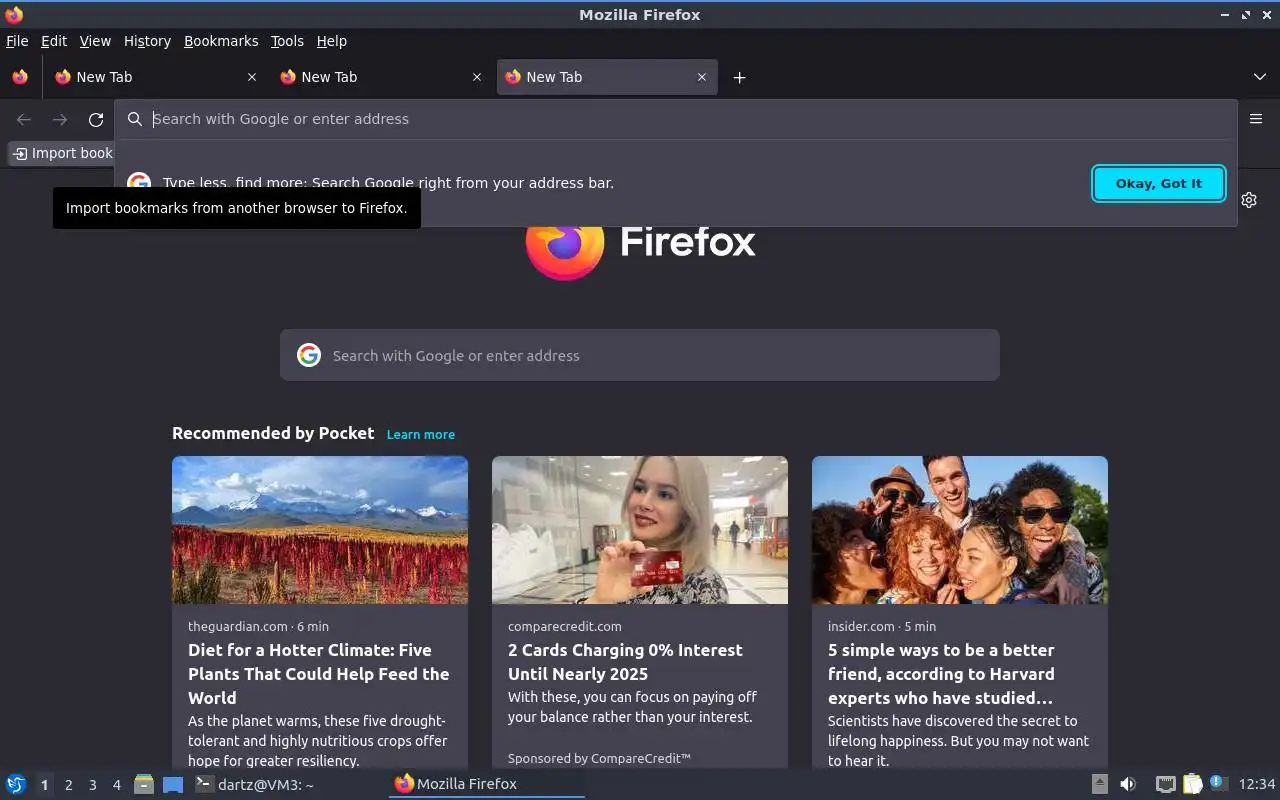Click the Okay, Got It button
Viewport: 1280px width, 800px height.
(1159, 183)
